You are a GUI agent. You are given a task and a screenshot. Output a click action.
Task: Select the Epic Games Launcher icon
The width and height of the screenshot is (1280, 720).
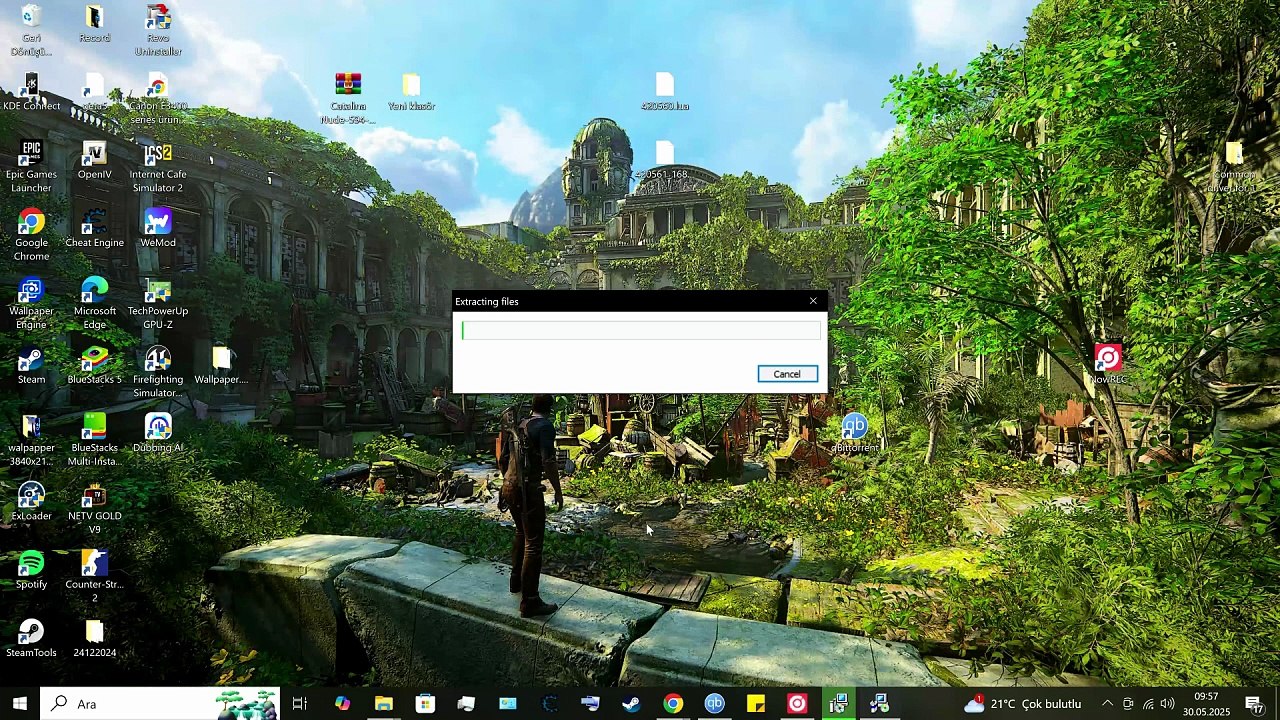[31, 167]
